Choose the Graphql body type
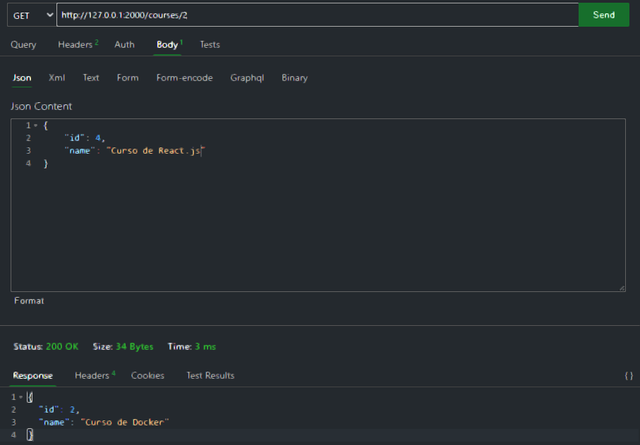This screenshot has height=445, width=640. click(x=247, y=78)
